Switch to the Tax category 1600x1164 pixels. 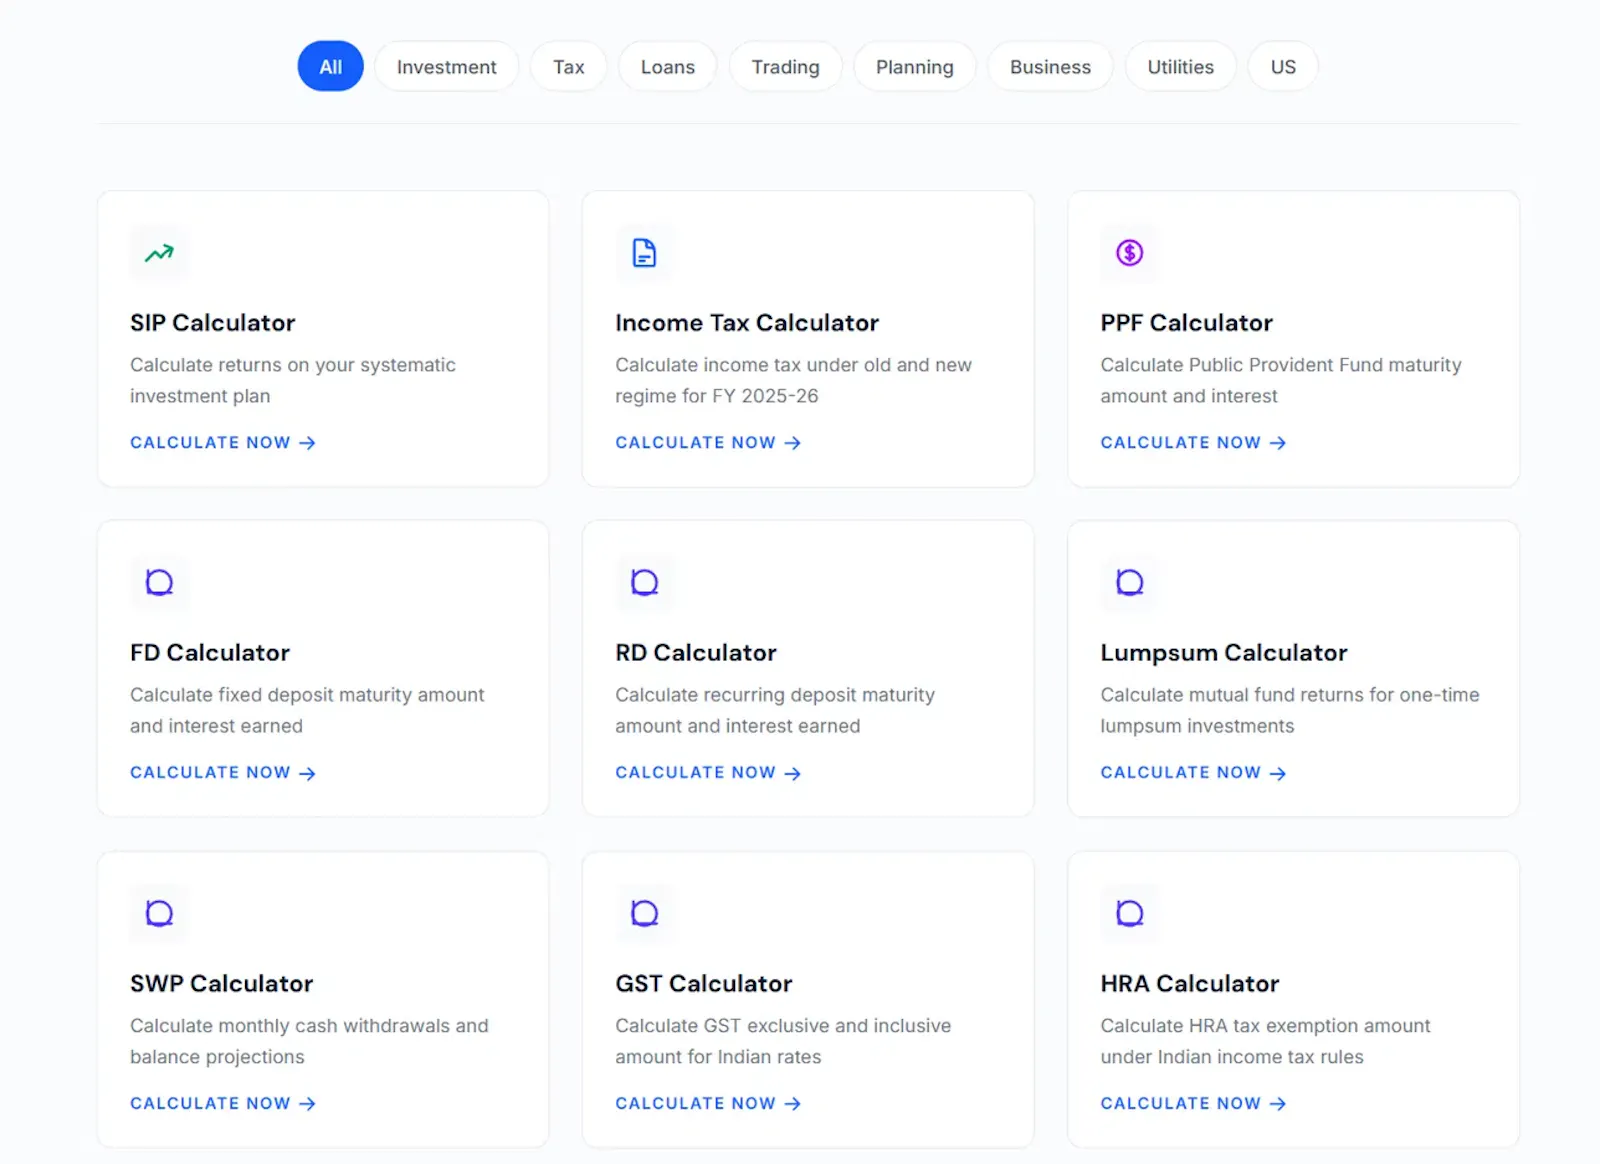(569, 67)
